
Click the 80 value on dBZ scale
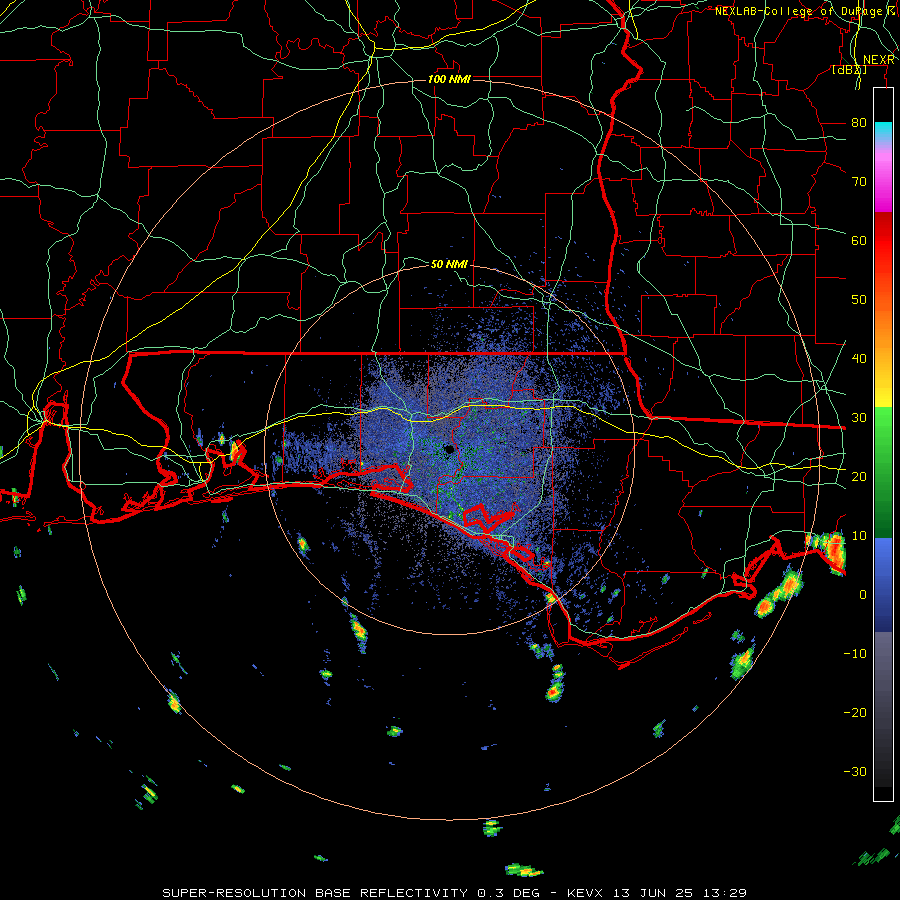pyautogui.click(x=859, y=122)
